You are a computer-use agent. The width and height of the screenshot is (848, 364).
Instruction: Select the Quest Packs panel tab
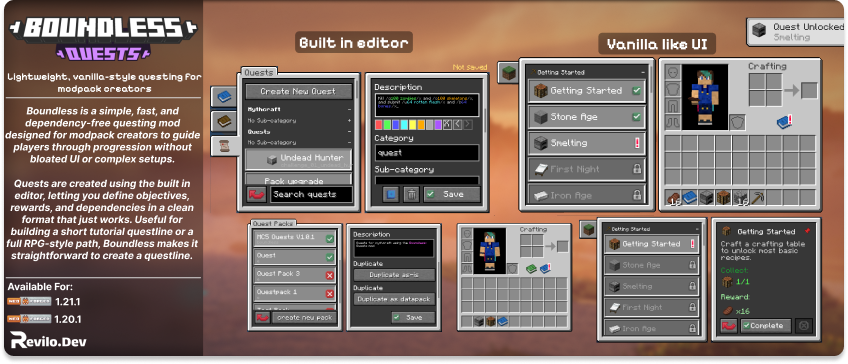pyautogui.click(x=273, y=223)
